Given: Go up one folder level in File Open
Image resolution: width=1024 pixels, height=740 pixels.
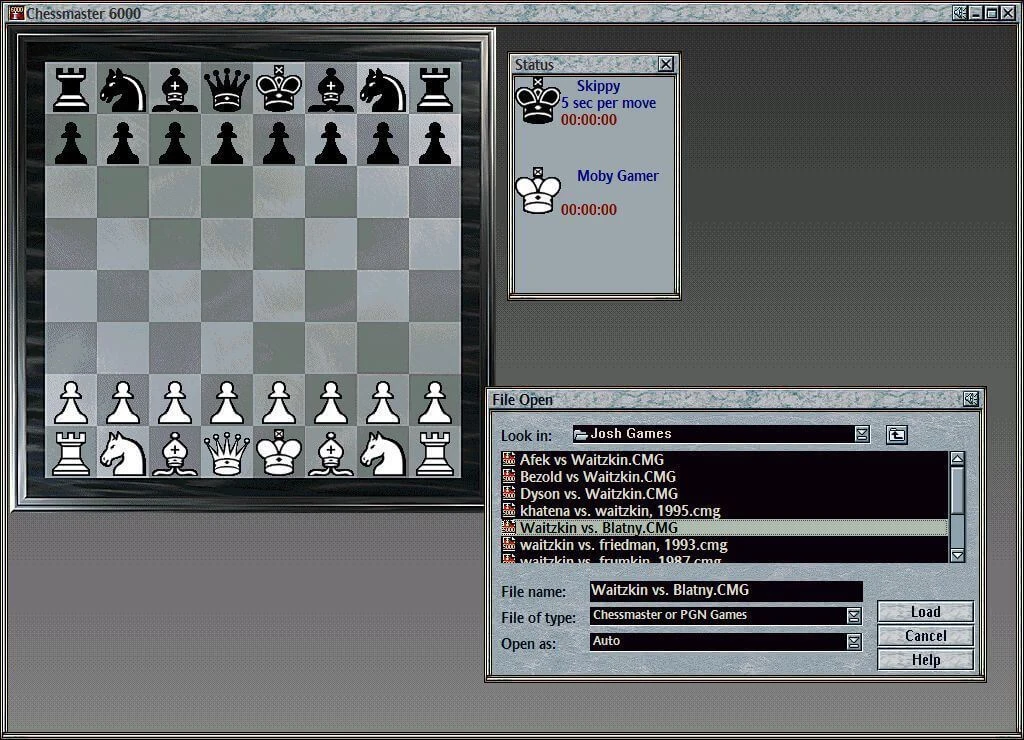Looking at the screenshot, I should (897, 434).
